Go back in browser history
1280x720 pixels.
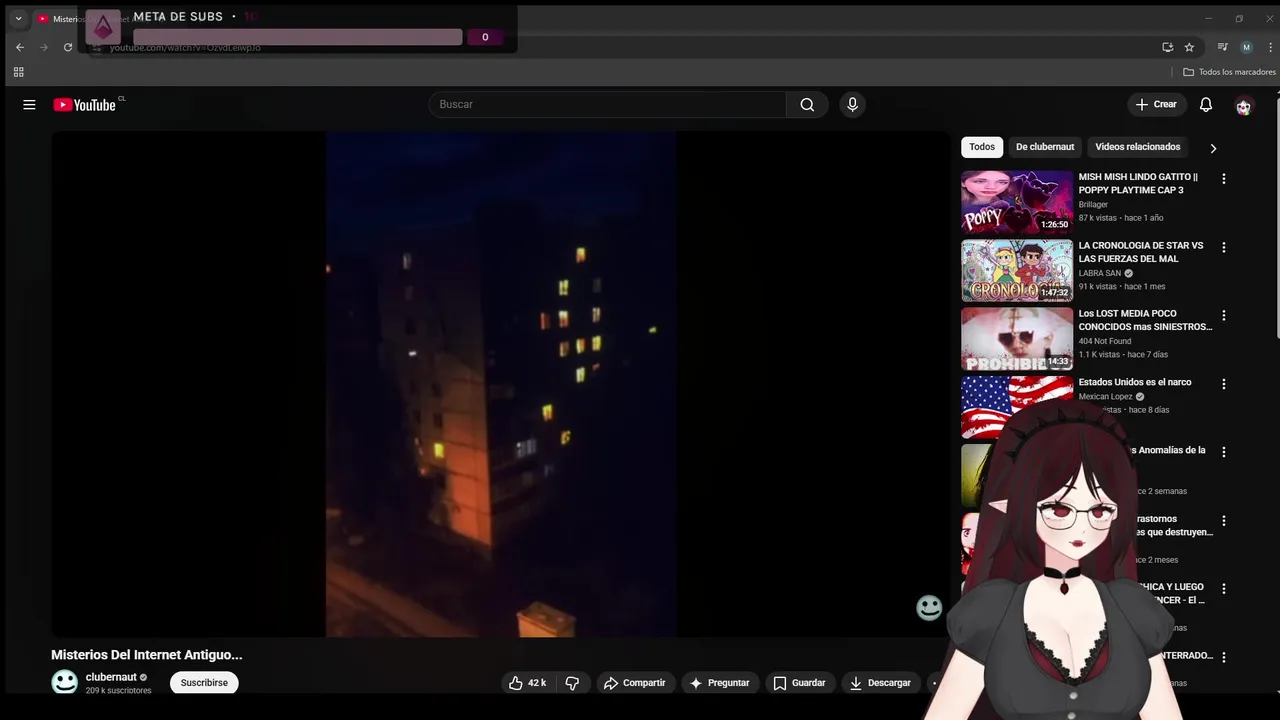click(x=20, y=47)
